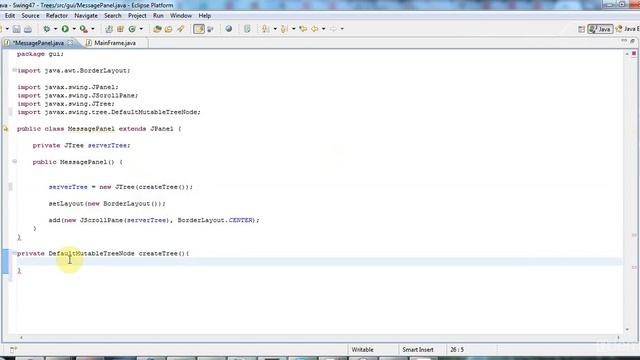Viewport: 640px width, 360px height.
Task: Toggle Mark Occurrences toolbar button
Action: click(x=199, y=29)
